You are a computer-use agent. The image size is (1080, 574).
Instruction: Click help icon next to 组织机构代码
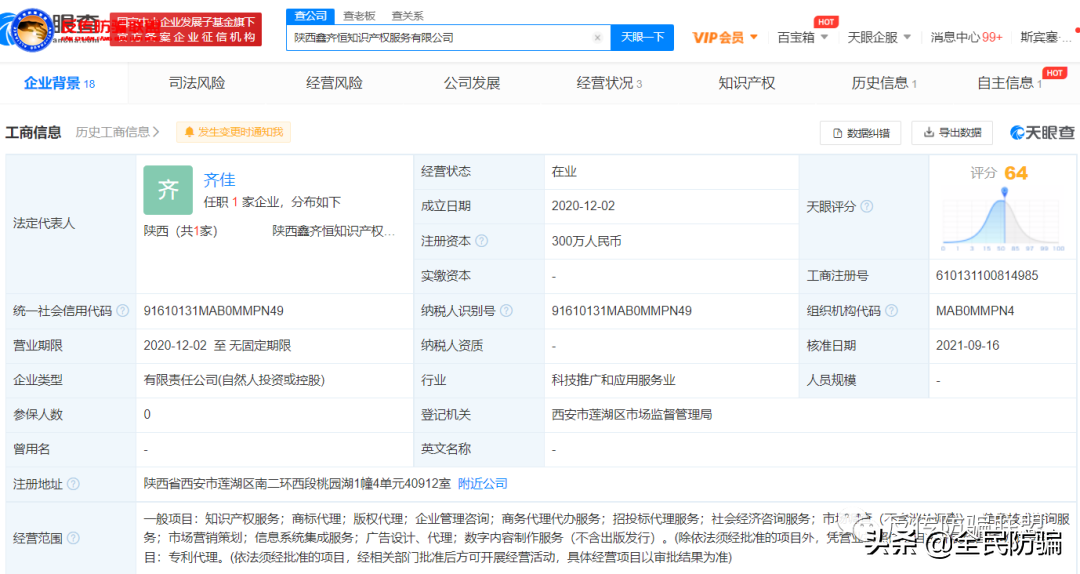pos(891,311)
